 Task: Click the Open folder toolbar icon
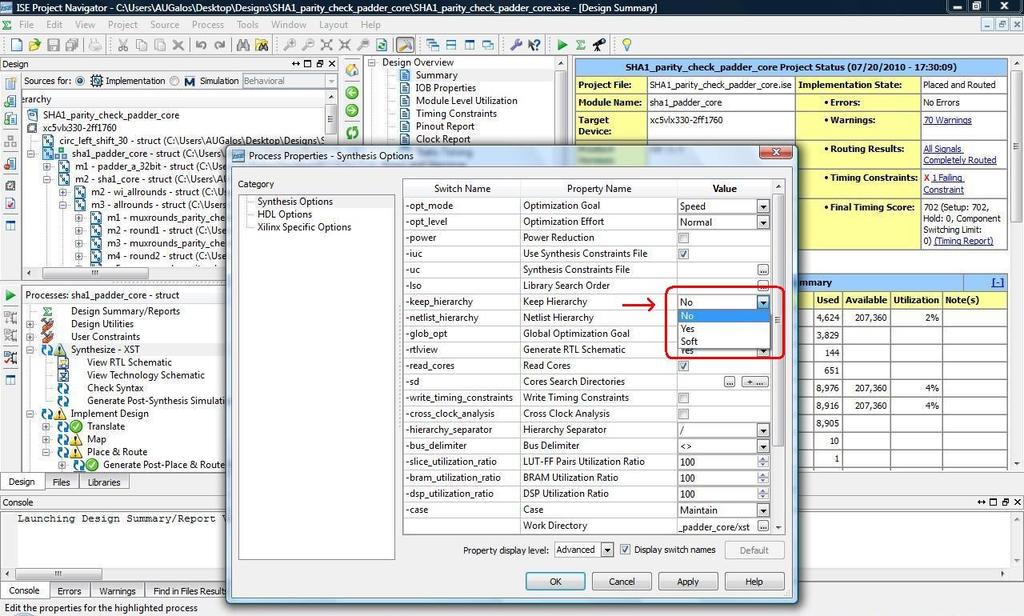[35, 45]
